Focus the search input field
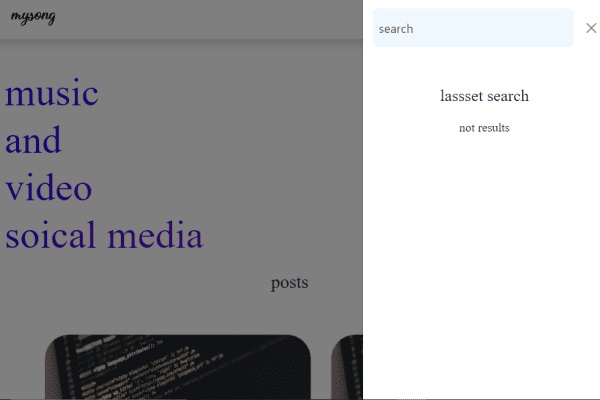 (x=473, y=28)
